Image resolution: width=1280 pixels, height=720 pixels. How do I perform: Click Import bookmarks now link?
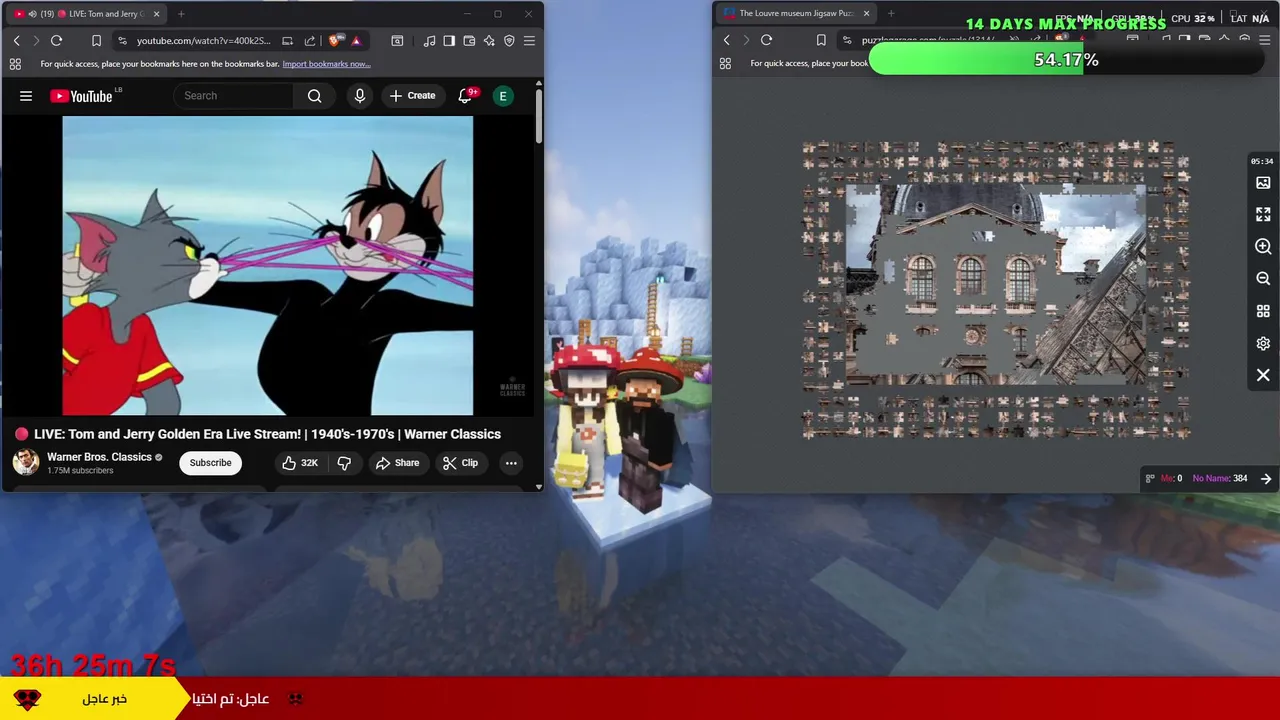326,64
